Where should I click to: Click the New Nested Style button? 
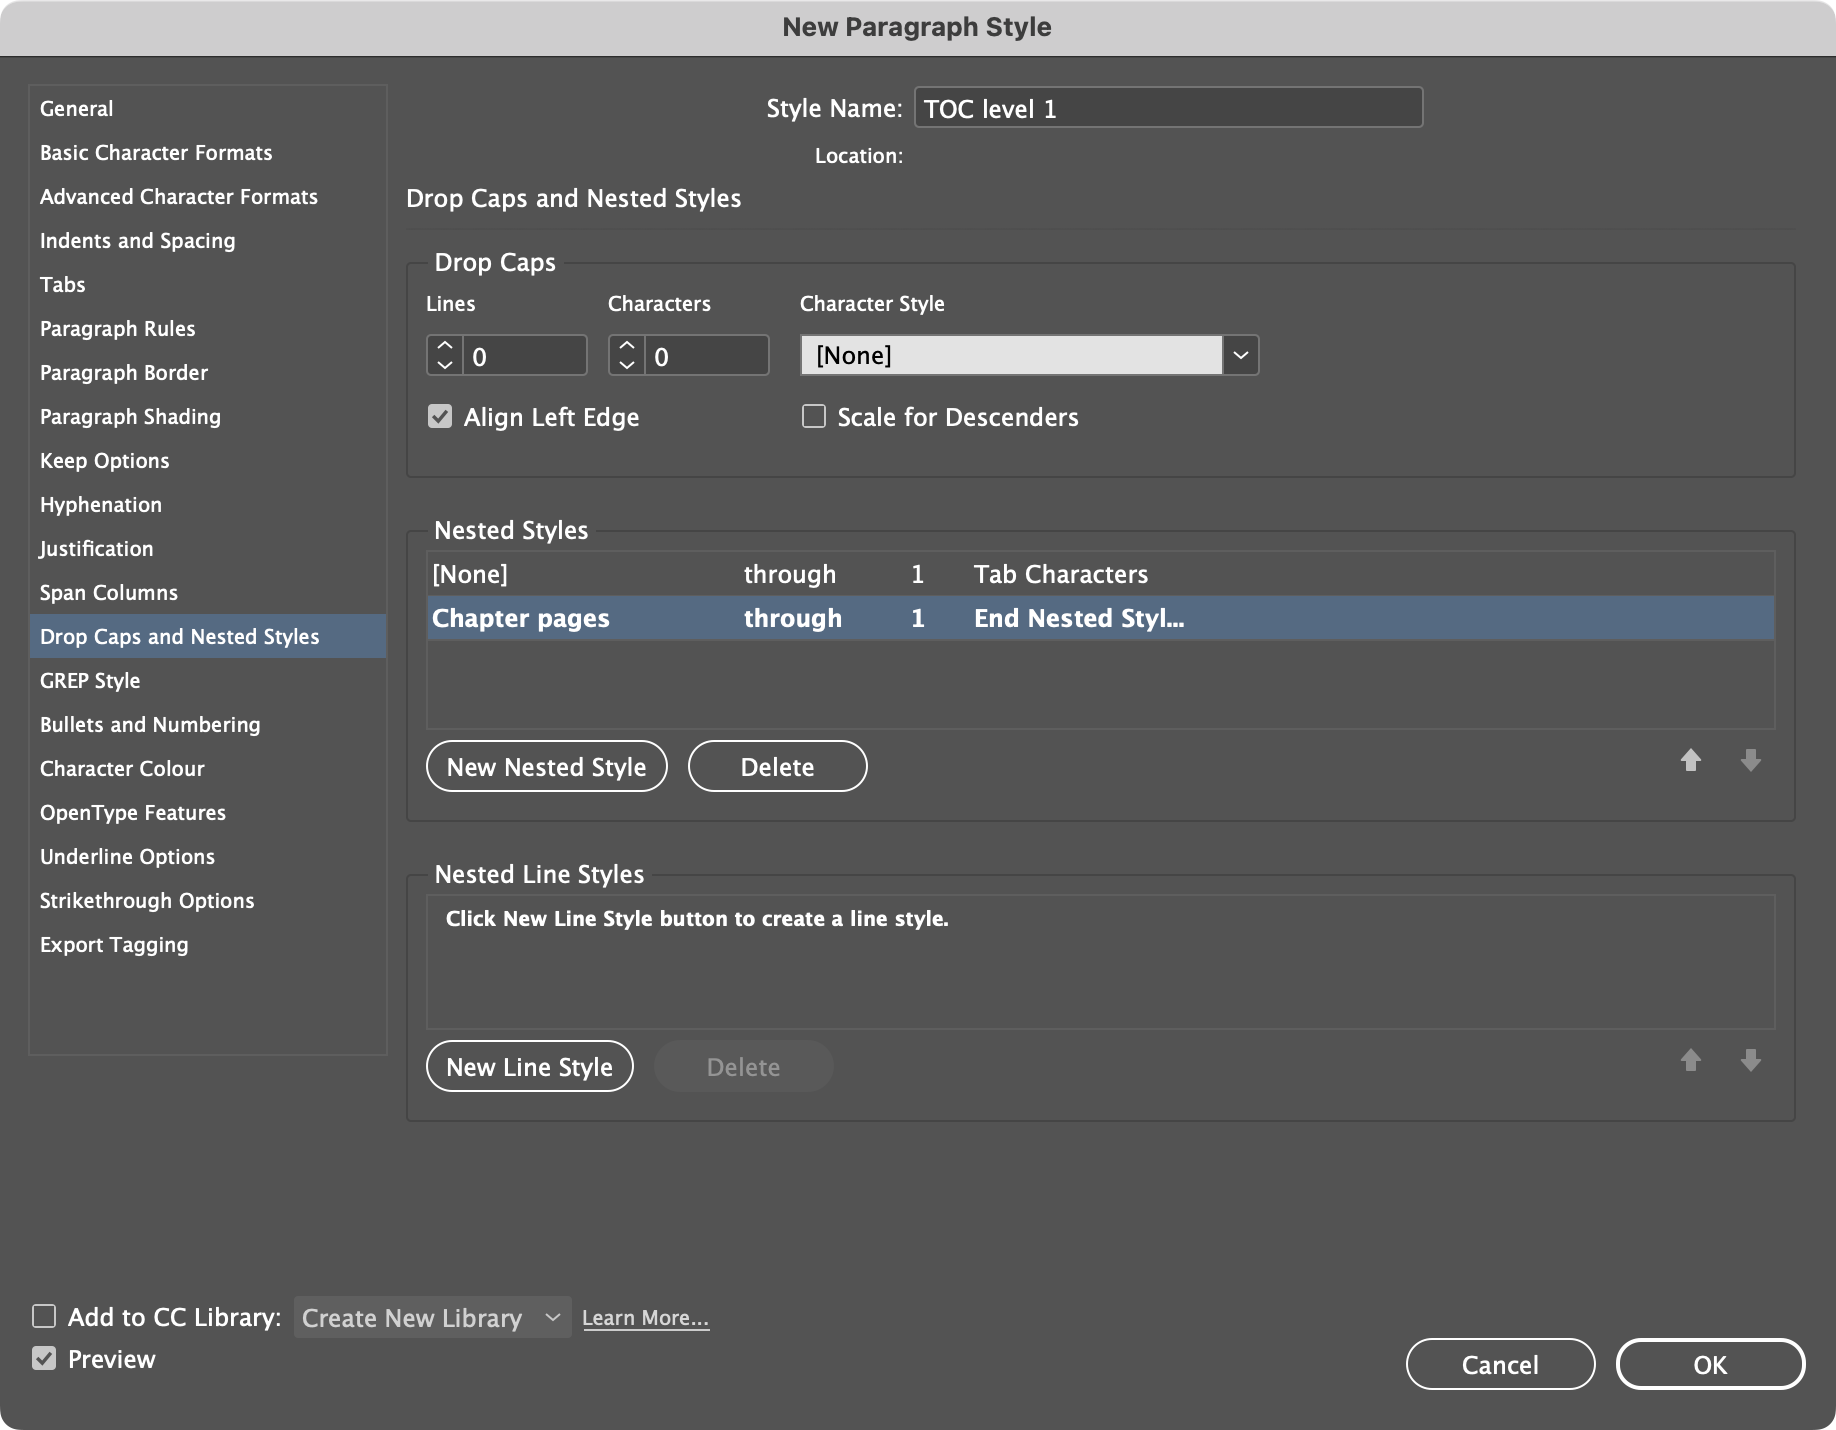[546, 766]
